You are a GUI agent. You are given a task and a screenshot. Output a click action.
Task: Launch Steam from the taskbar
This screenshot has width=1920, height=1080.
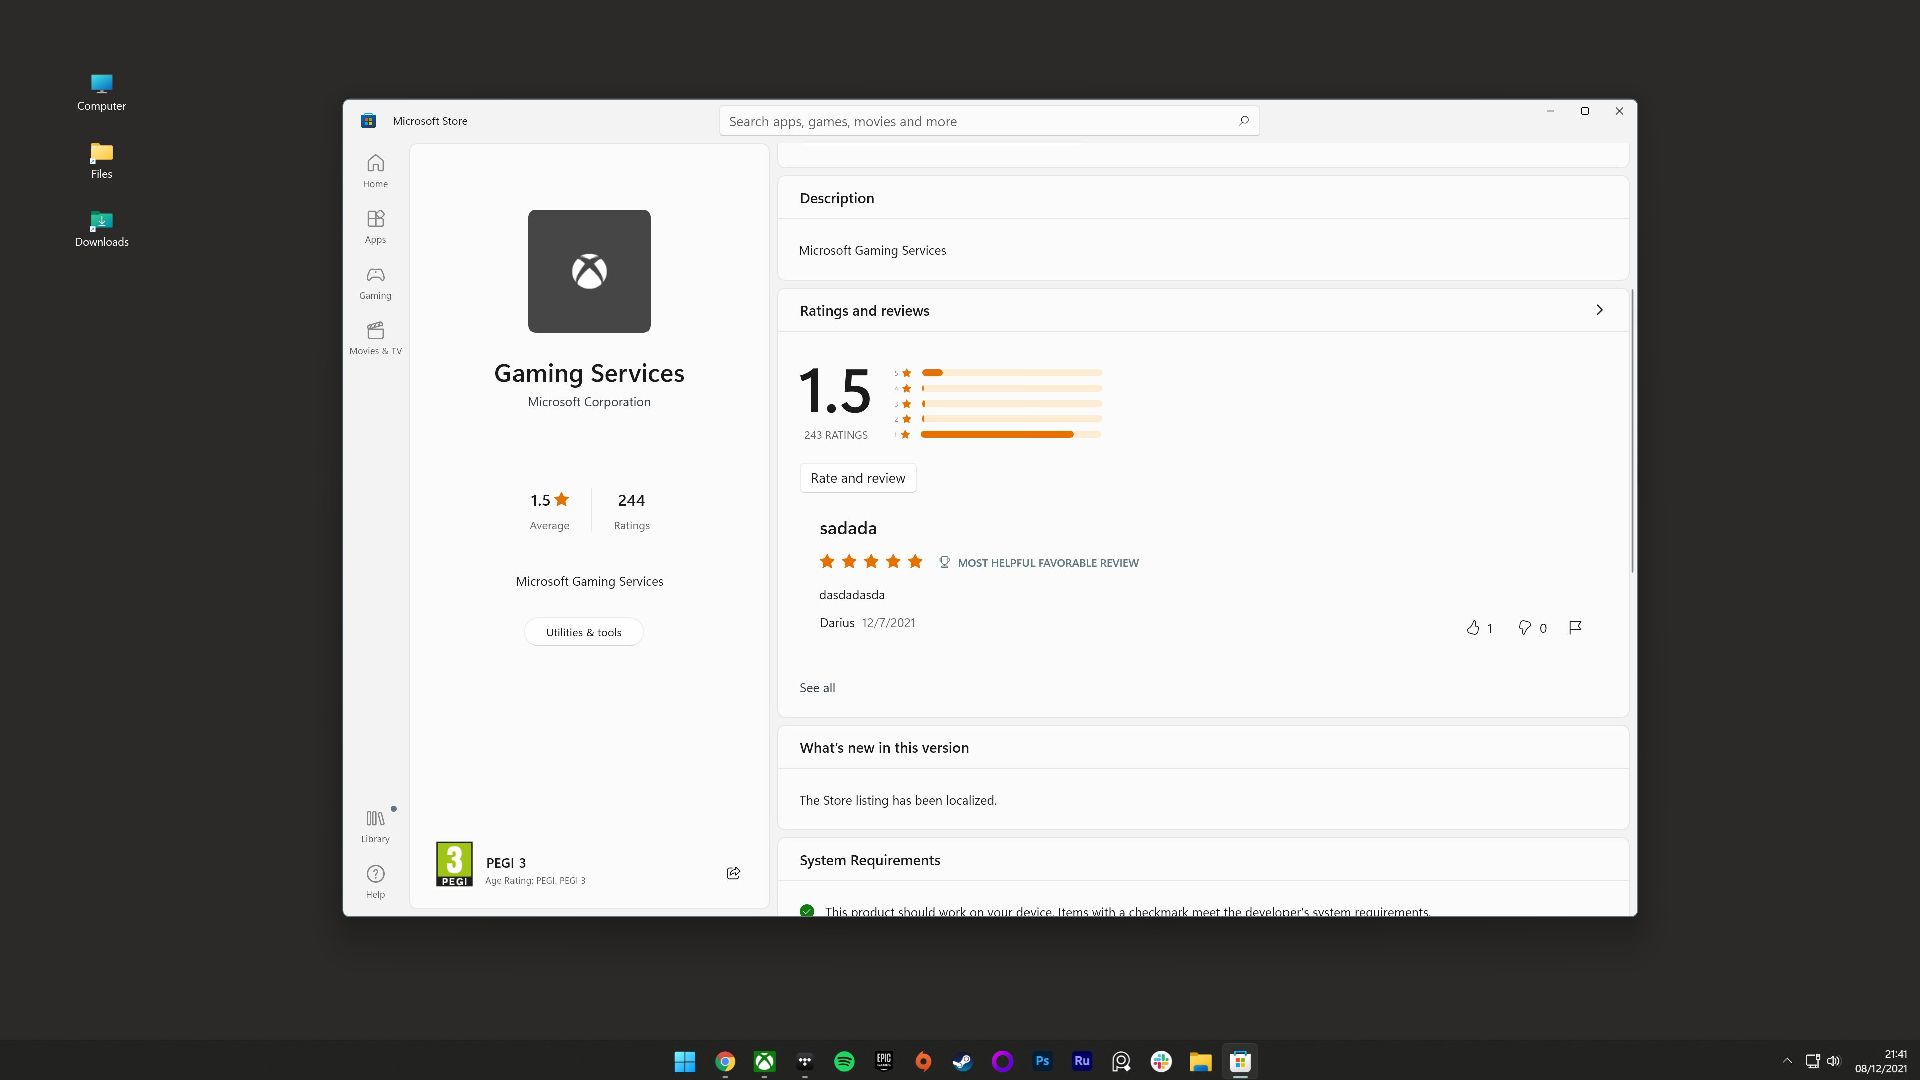(962, 1061)
